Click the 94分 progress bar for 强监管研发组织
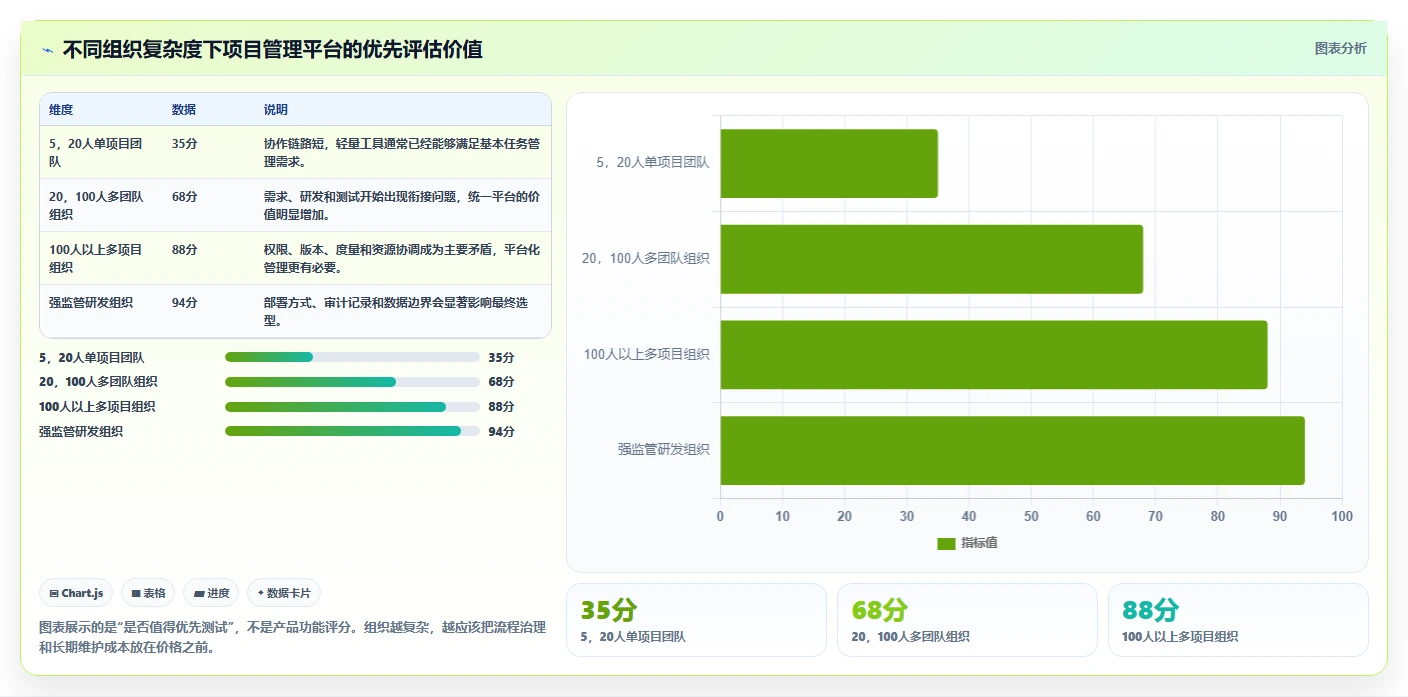Screen dimensions: 1408x697 pyautogui.click(x=352, y=431)
